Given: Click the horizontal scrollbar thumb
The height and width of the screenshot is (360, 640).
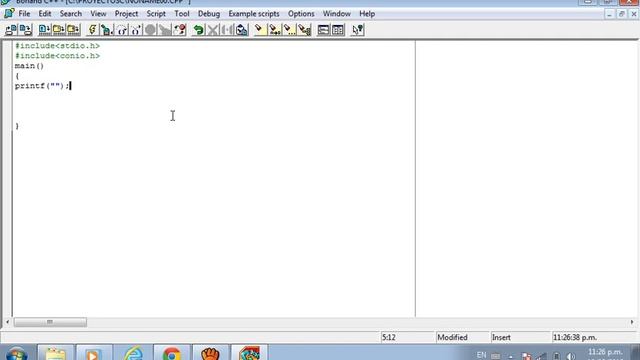Looking at the screenshot, I should pyautogui.click(x=50, y=322).
